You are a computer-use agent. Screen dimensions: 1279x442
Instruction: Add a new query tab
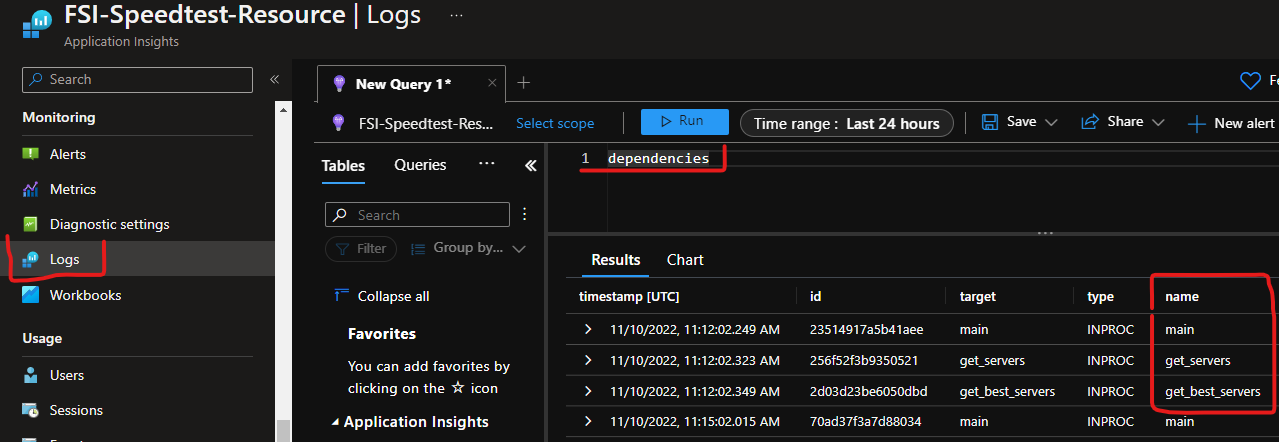click(x=523, y=83)
